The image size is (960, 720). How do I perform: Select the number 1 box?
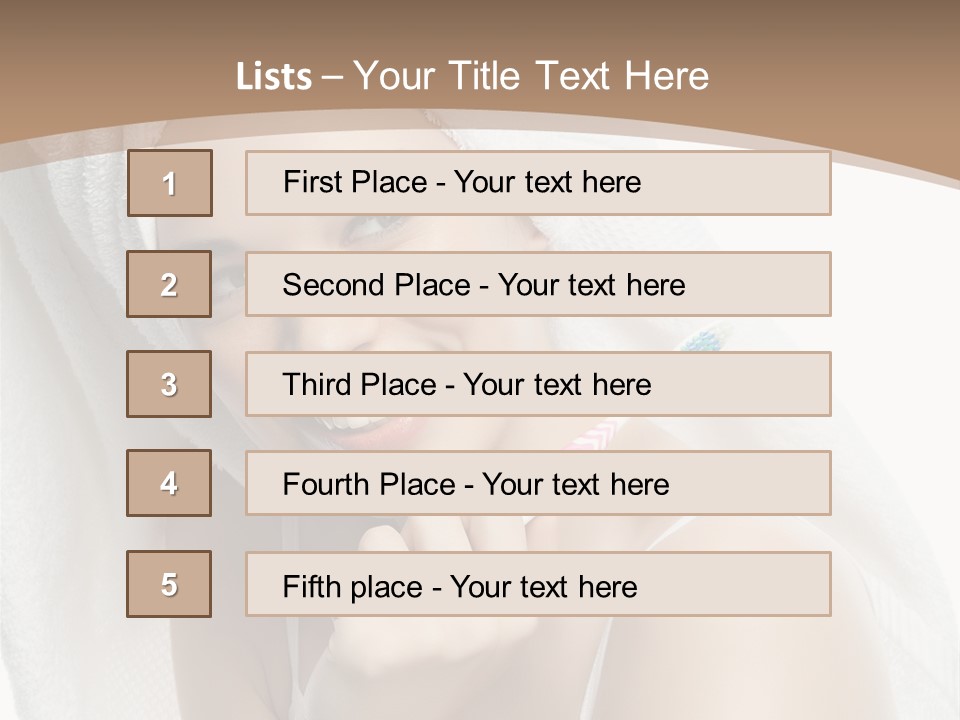point(170,183)
